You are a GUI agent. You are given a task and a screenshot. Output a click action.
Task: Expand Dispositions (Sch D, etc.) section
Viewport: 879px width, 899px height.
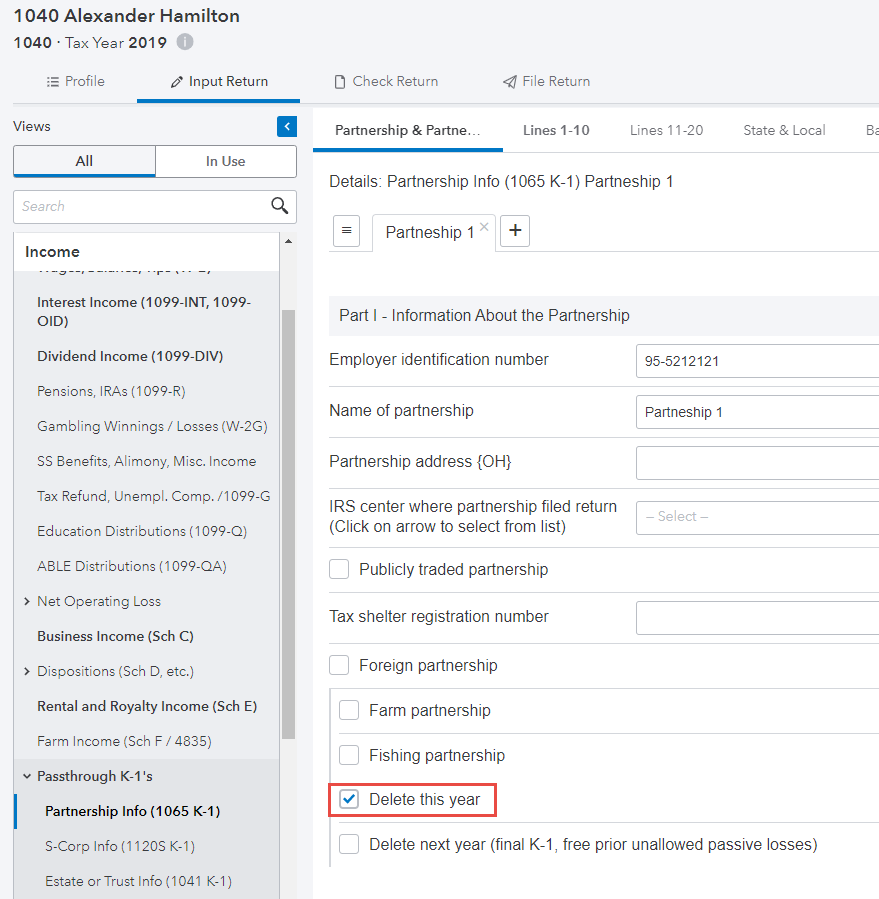(x=26, y=671)
